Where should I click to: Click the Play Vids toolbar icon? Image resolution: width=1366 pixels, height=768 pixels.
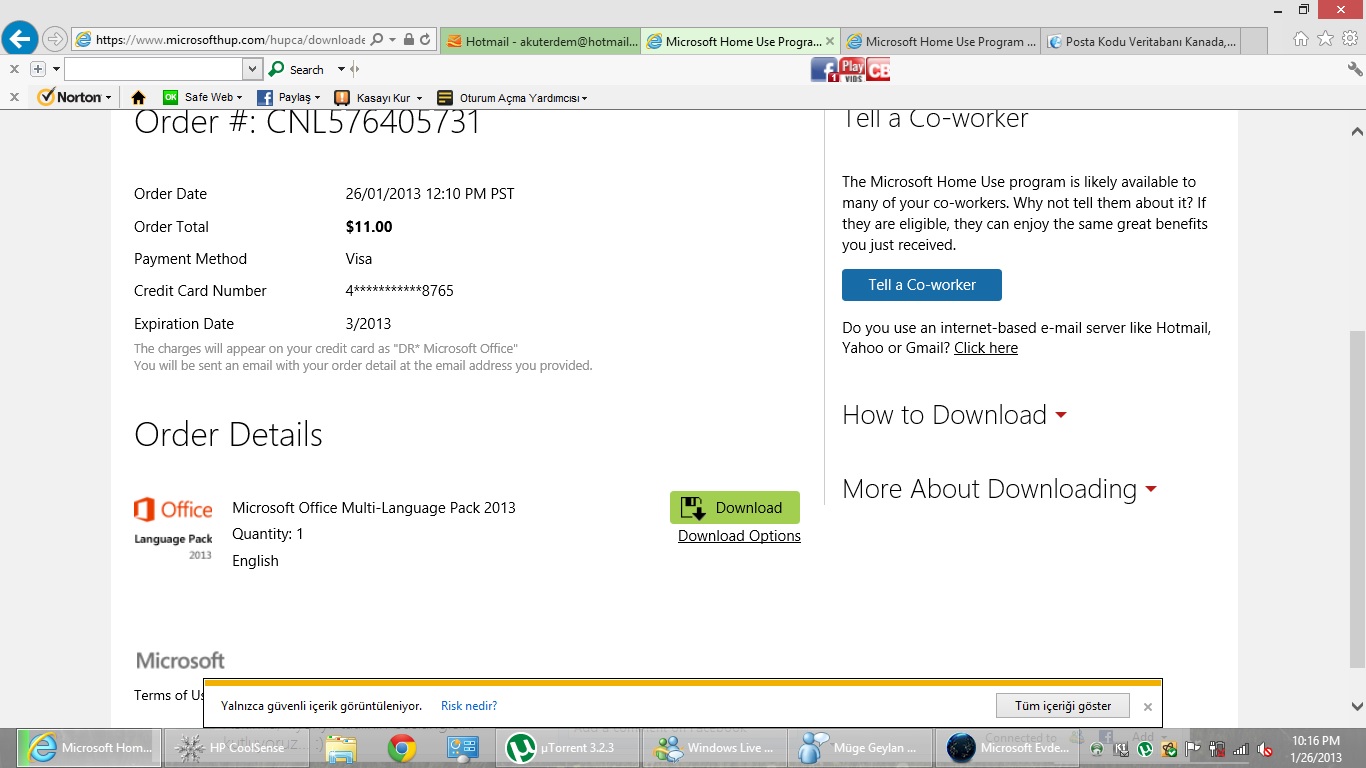pos(852,69)
